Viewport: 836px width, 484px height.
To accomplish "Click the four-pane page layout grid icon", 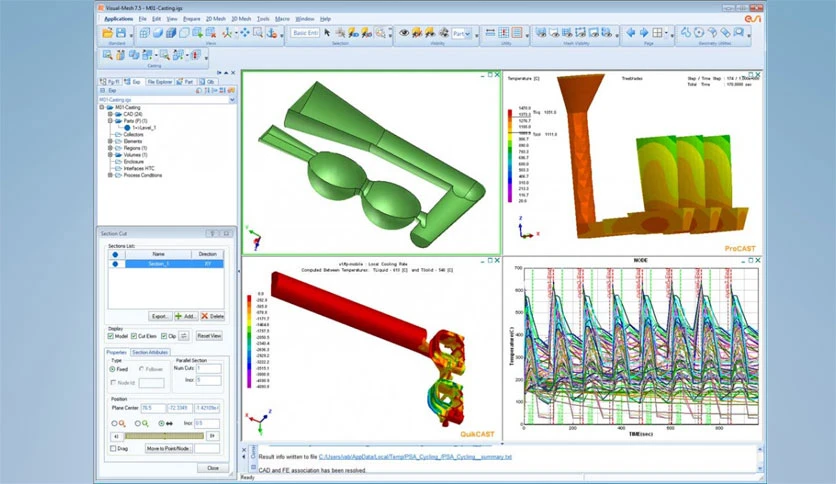I will 658,33.
